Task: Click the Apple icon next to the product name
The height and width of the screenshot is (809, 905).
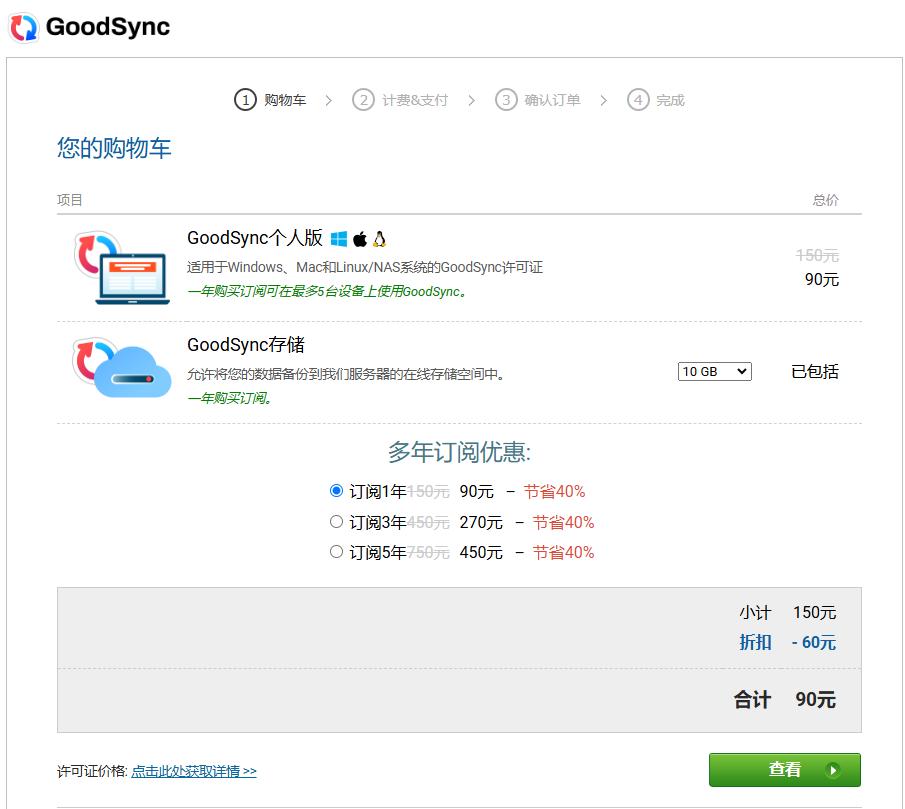Action: point(360,239)
